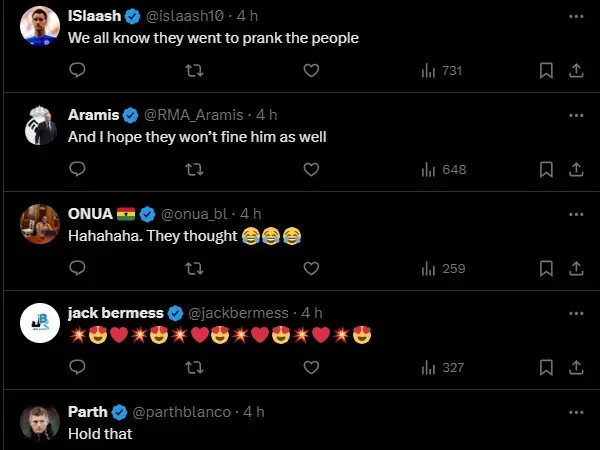This screenshot has height=450, width=600.
Task: View analytics showing 648 views
Action: [443, 169]
